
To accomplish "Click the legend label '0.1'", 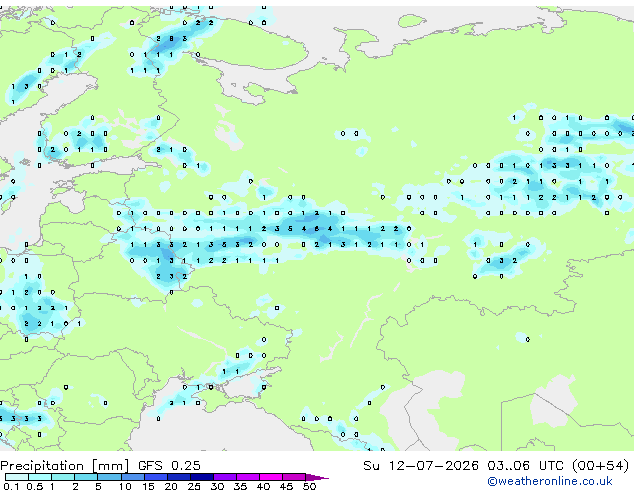I will coord(12,486).
